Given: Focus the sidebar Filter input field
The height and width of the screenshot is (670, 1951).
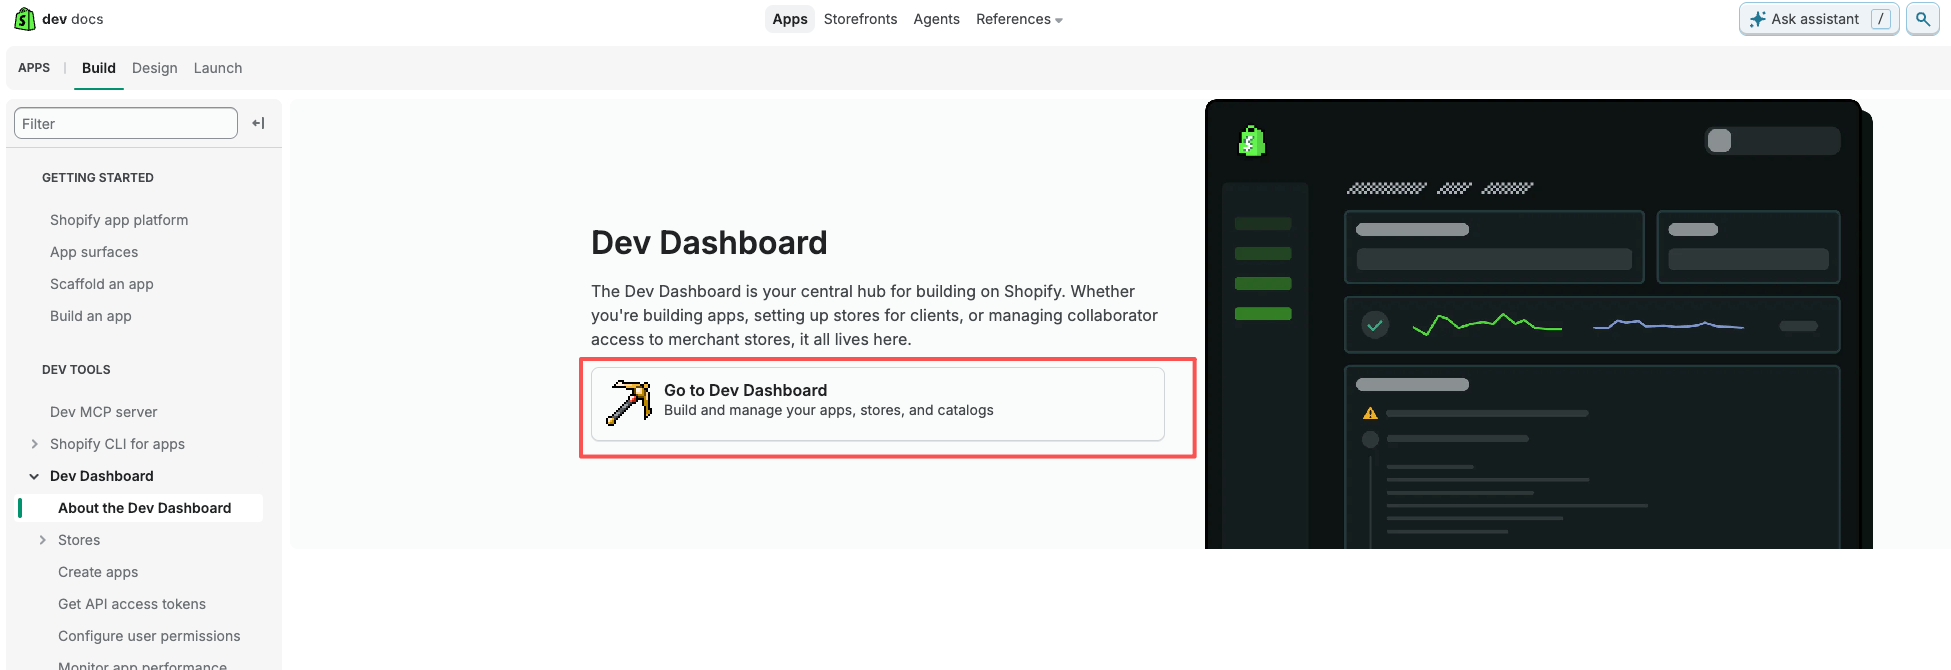Looking at the screenshot, I should tap(126, 123).
